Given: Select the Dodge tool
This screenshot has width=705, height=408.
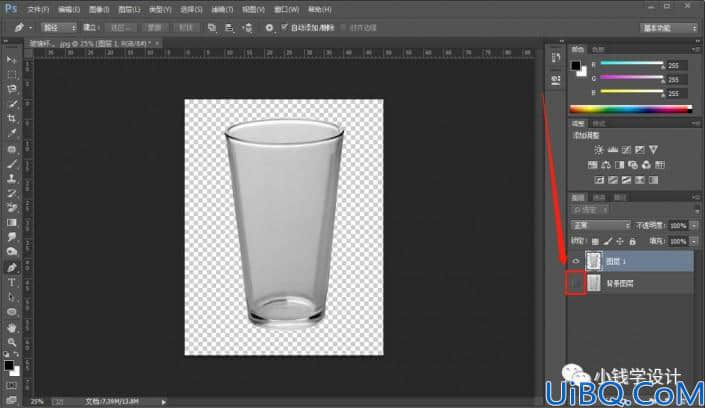Looking at the screenshot, I should [x=12, y=252].
